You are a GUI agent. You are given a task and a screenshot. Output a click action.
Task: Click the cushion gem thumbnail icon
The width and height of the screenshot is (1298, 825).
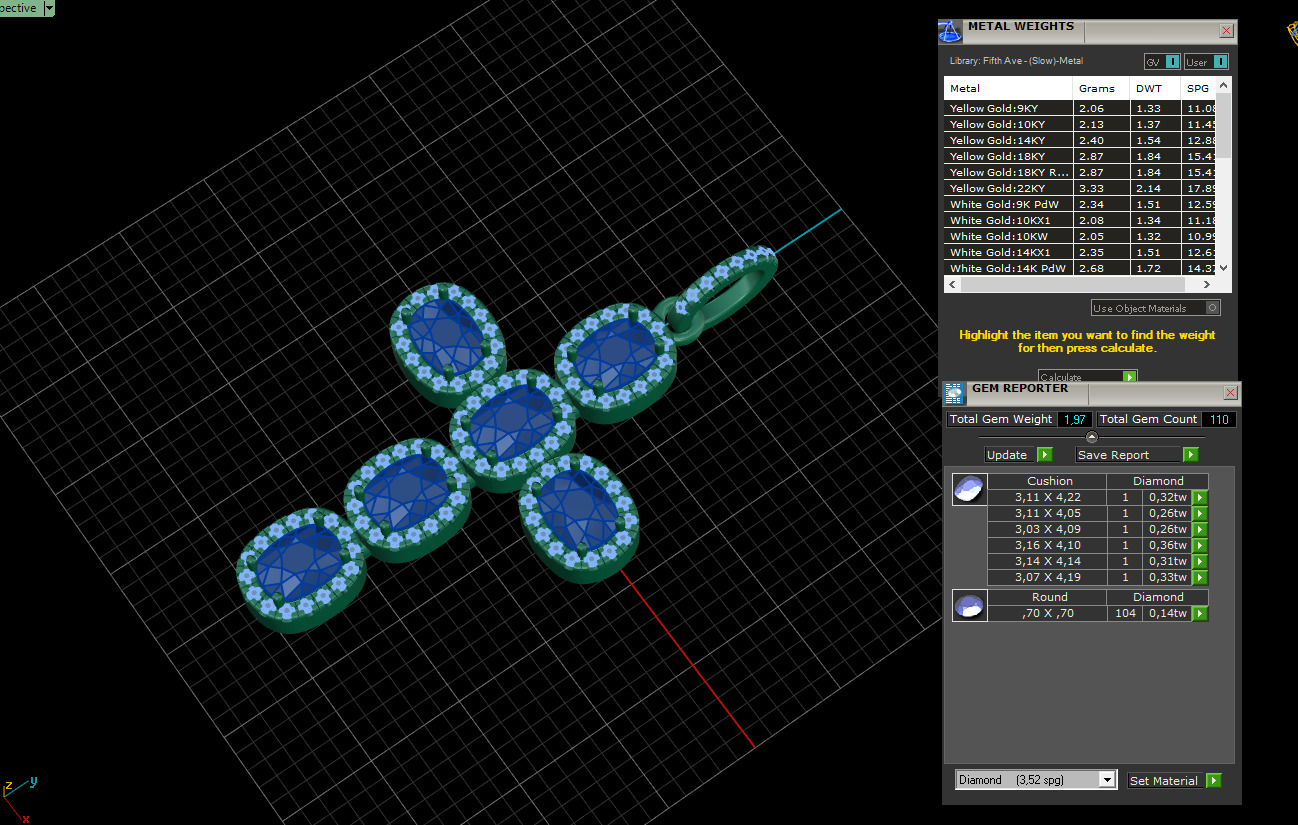click(x=969, y=490)
